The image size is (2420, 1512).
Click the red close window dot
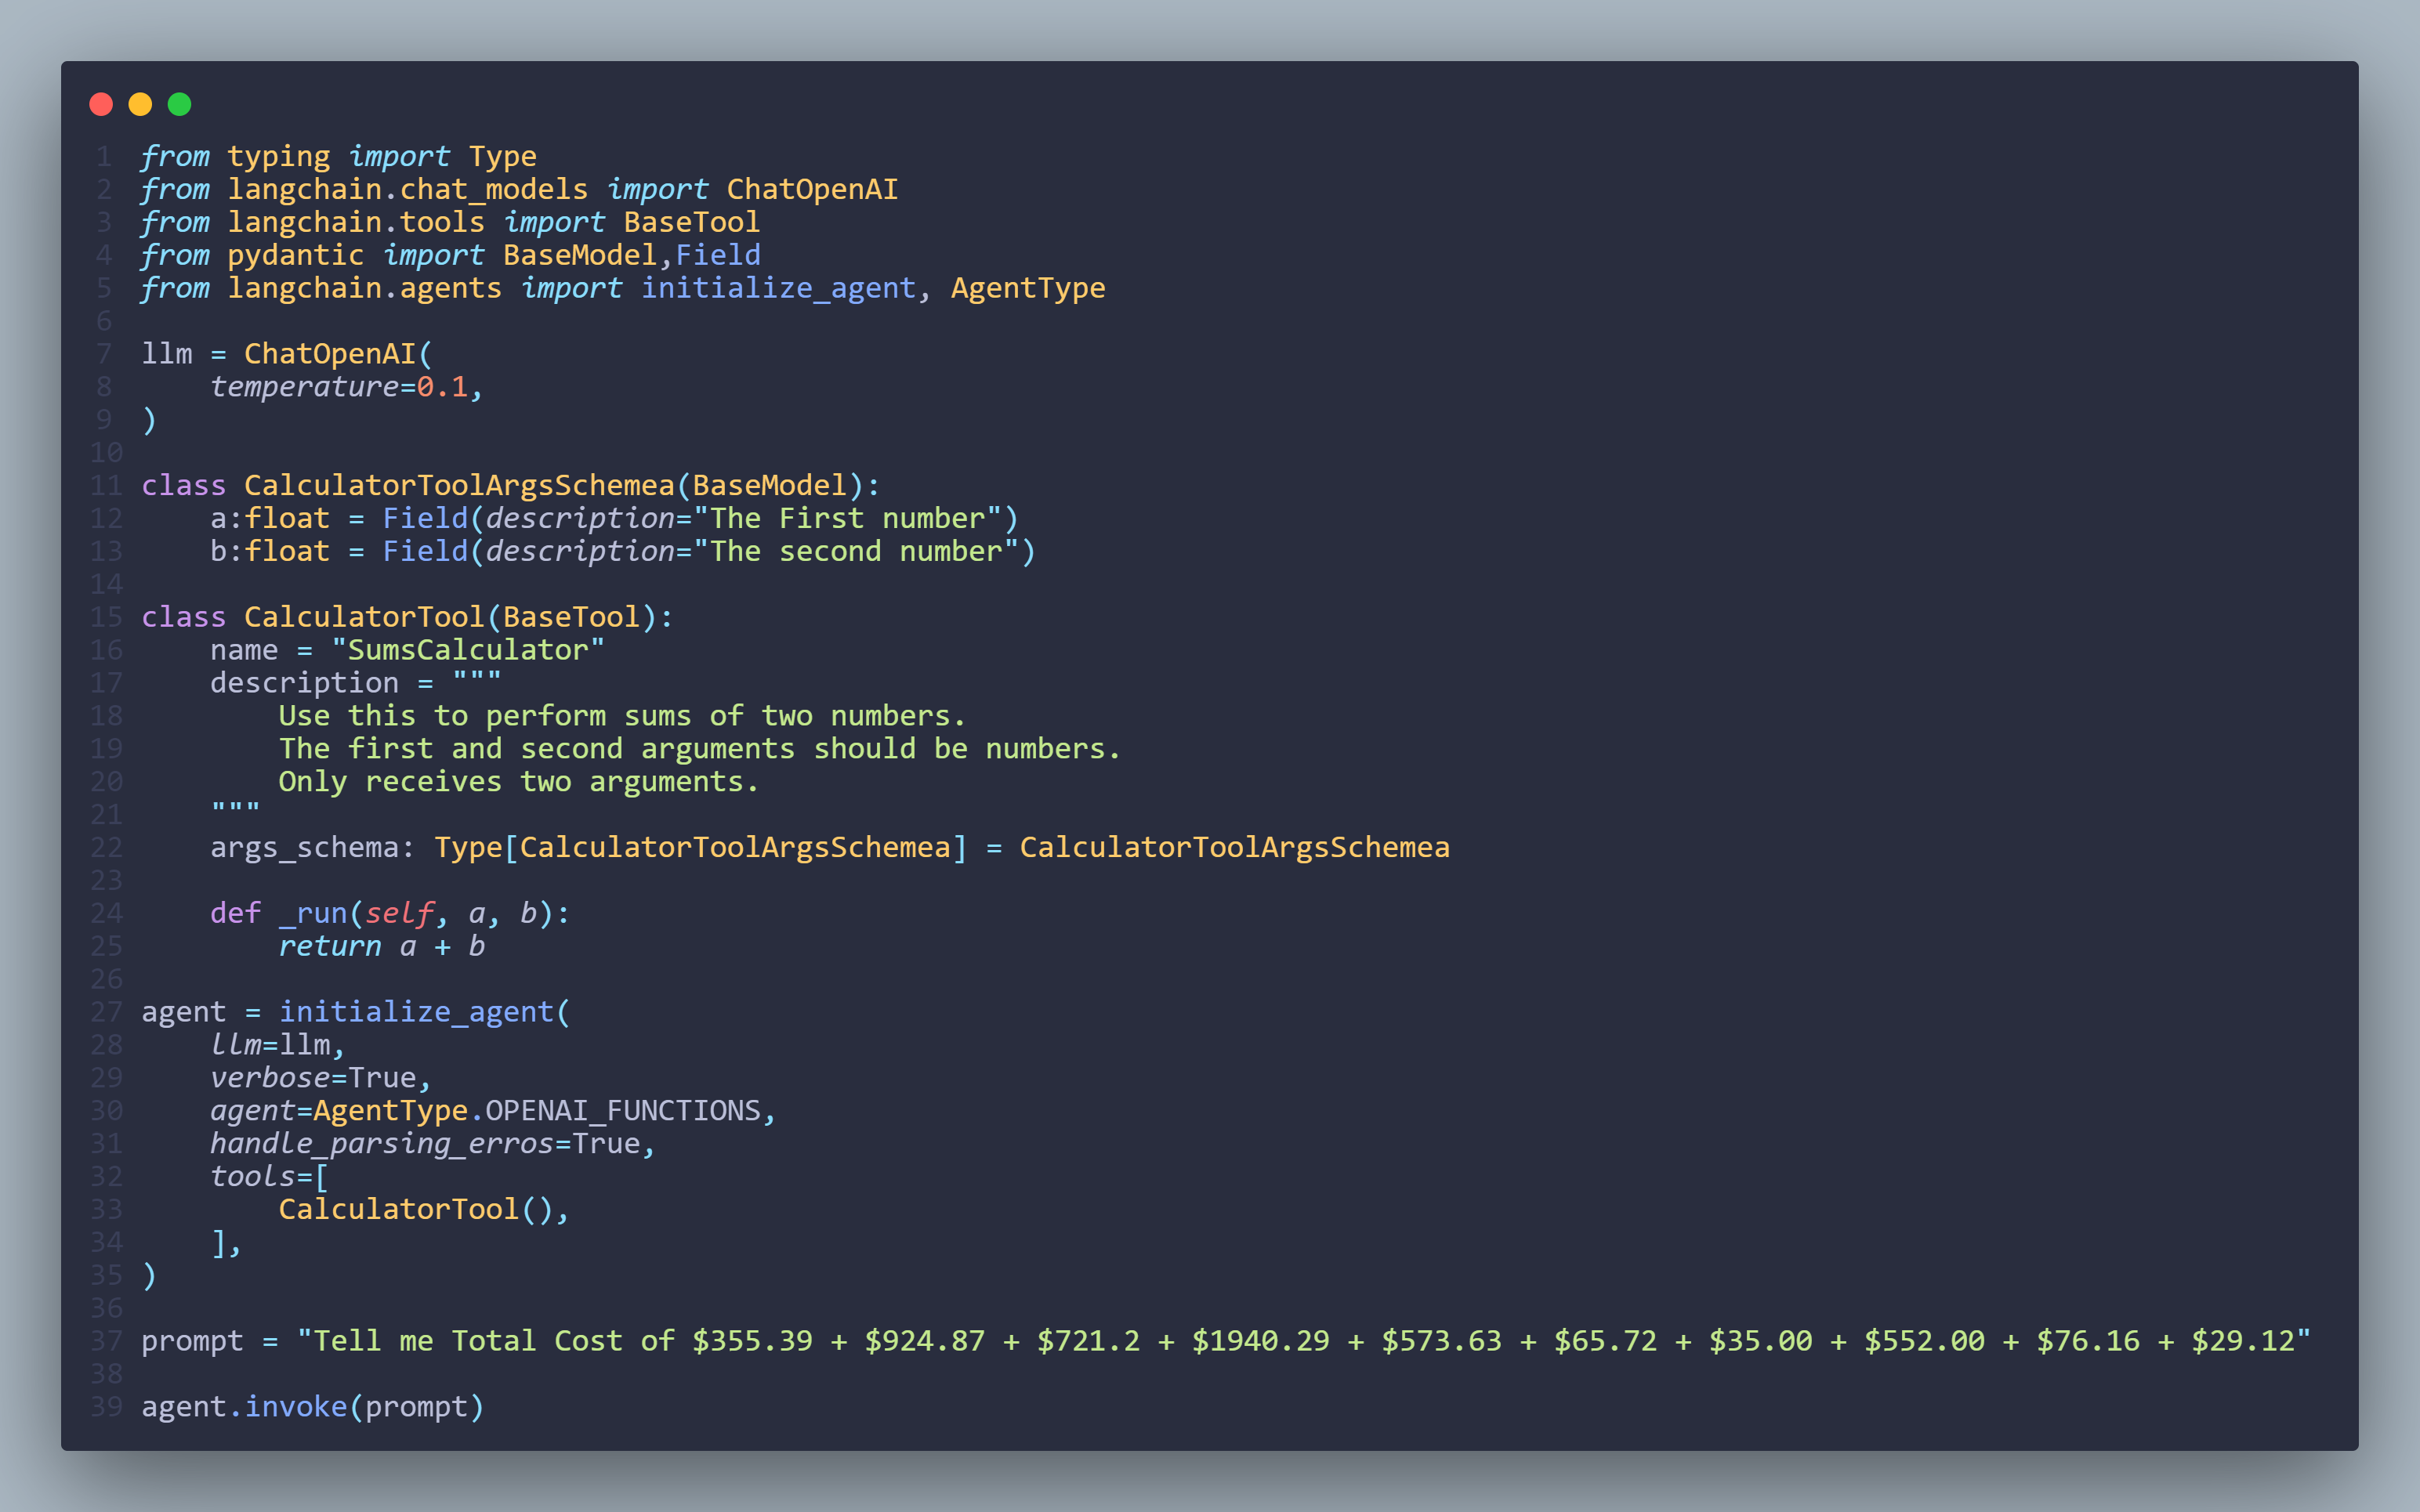101,104
